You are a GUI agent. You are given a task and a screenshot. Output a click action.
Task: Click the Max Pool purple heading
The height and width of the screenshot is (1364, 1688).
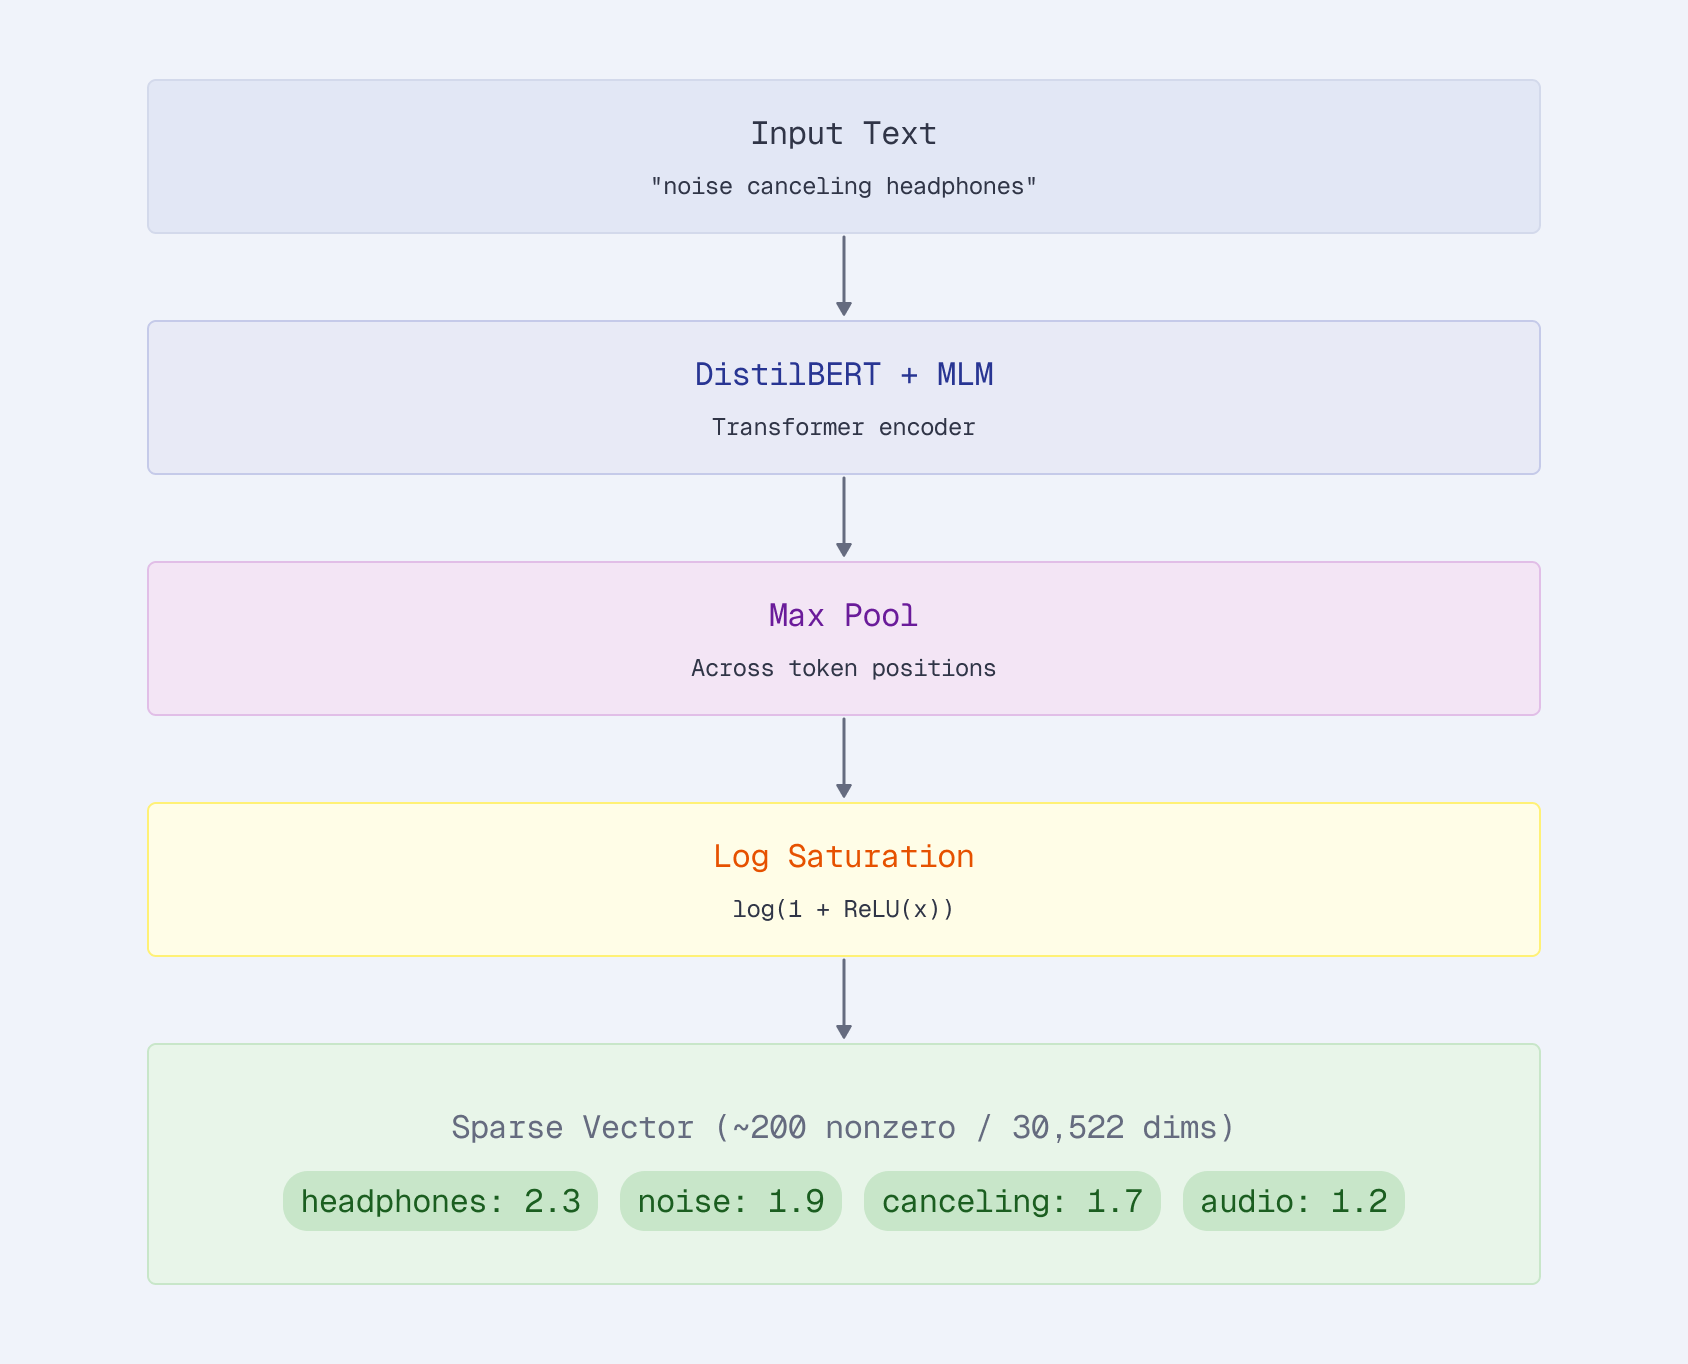(x=844, y=615)
